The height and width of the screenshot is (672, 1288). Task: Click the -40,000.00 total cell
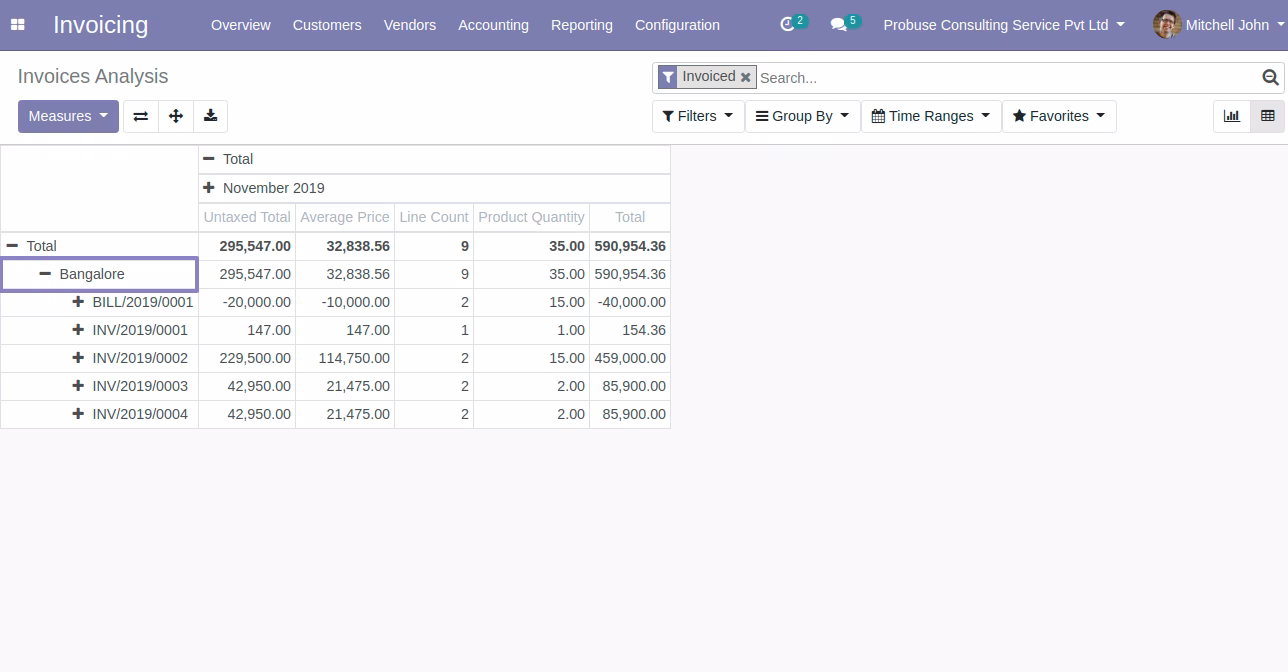click(630, 302)
